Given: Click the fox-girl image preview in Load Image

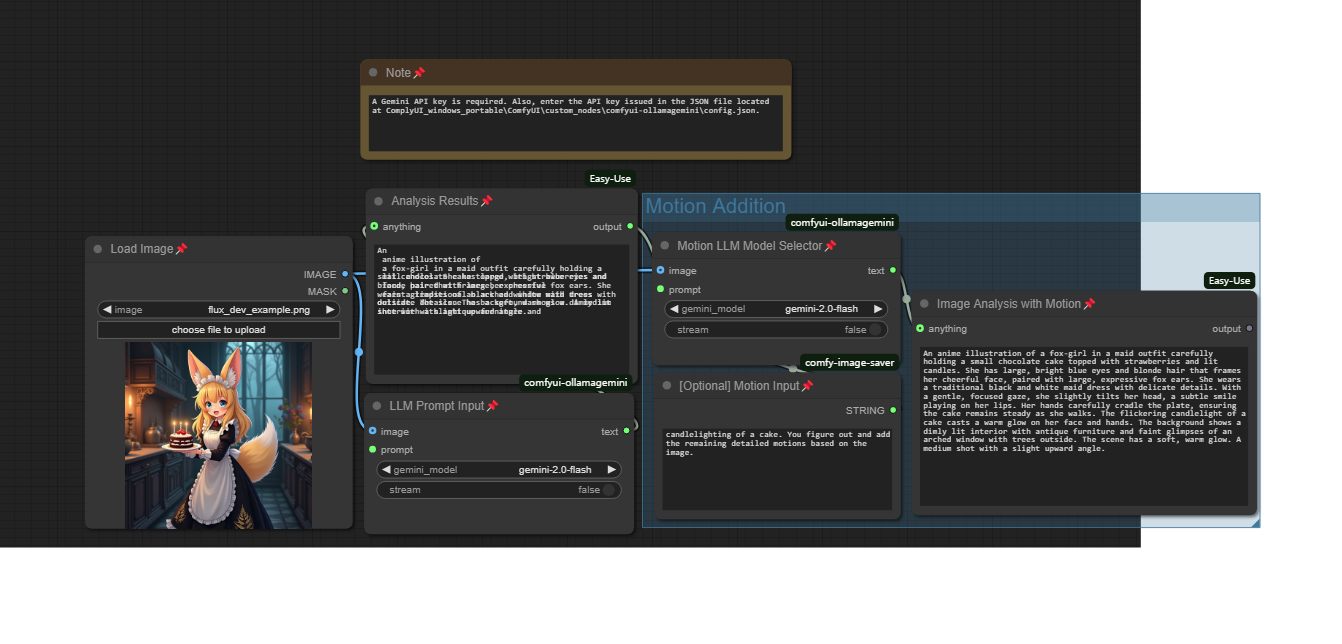Looking at the screenshot, I should pos(218,435).
